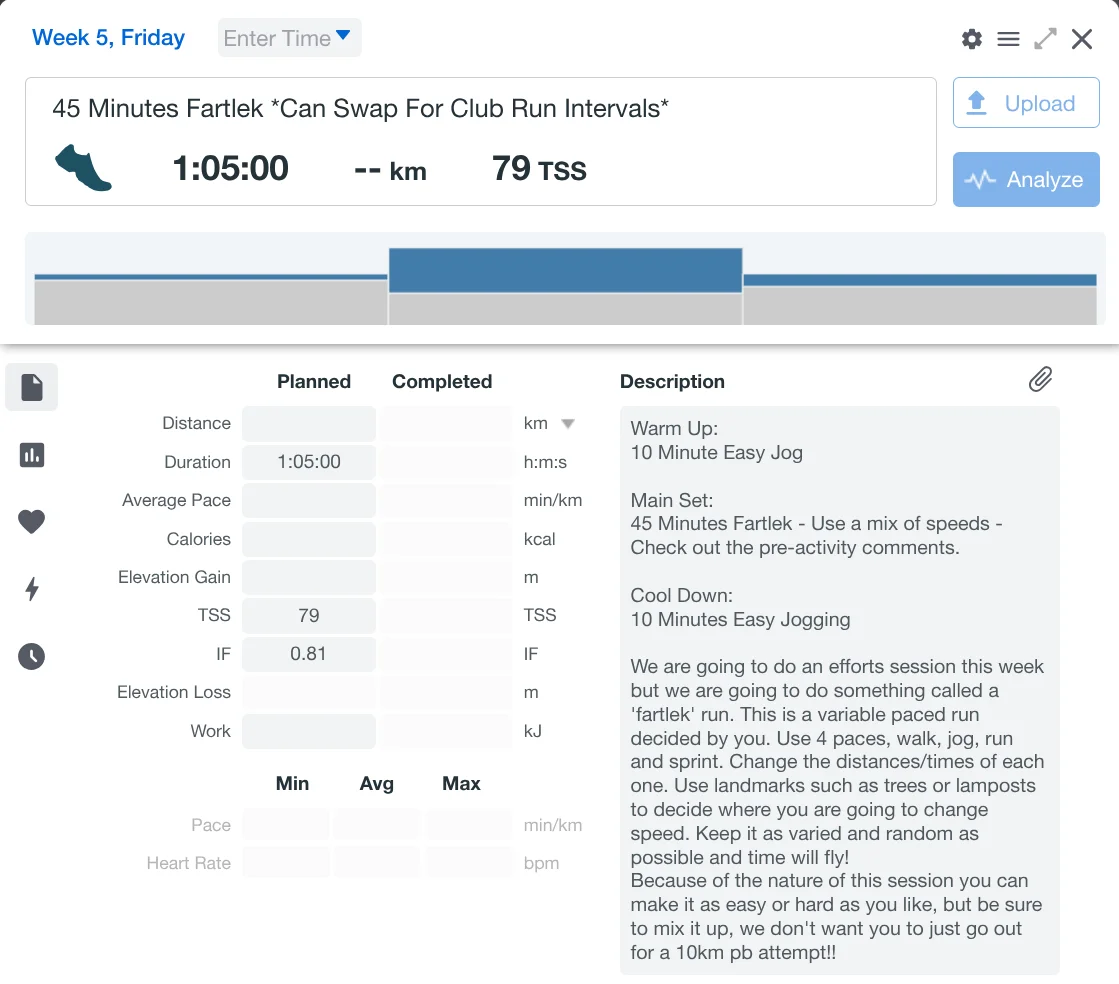Open the clock sidebar icon

click(32, 656)
